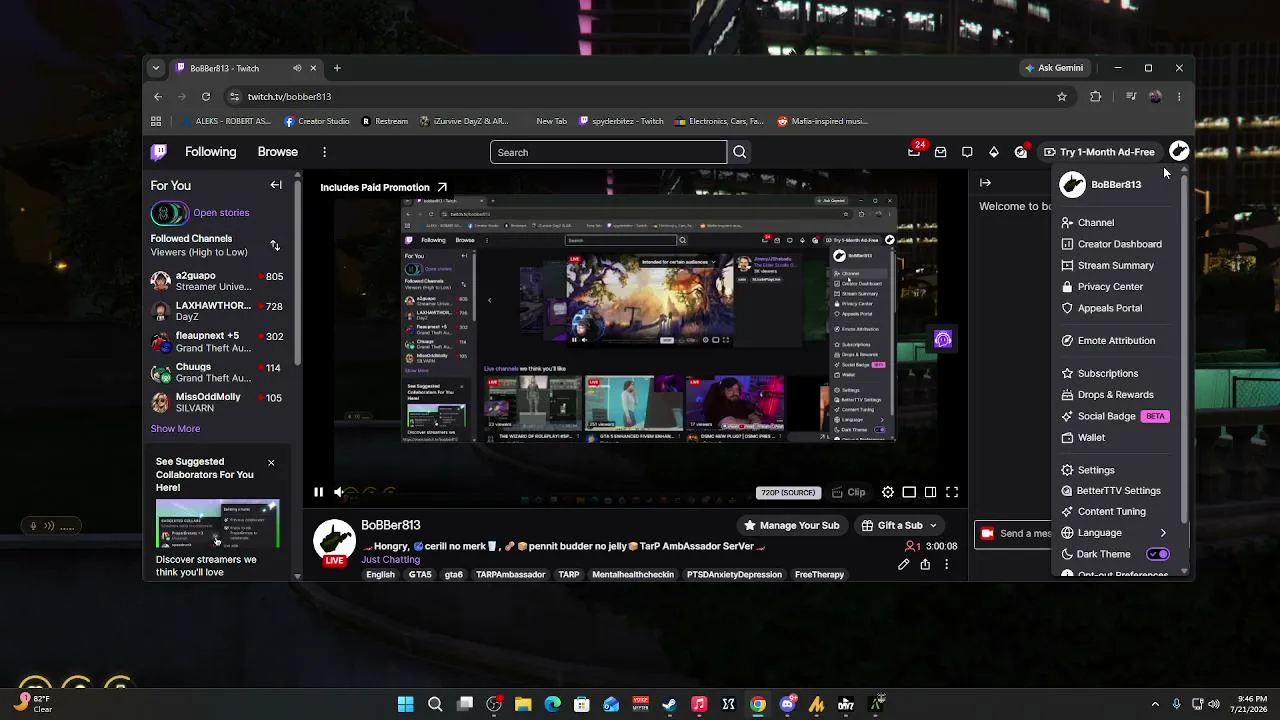Click the Twitch logo home icon
Screen dimensions: 1280x720
pyautogui.click(x=159, y=152)
